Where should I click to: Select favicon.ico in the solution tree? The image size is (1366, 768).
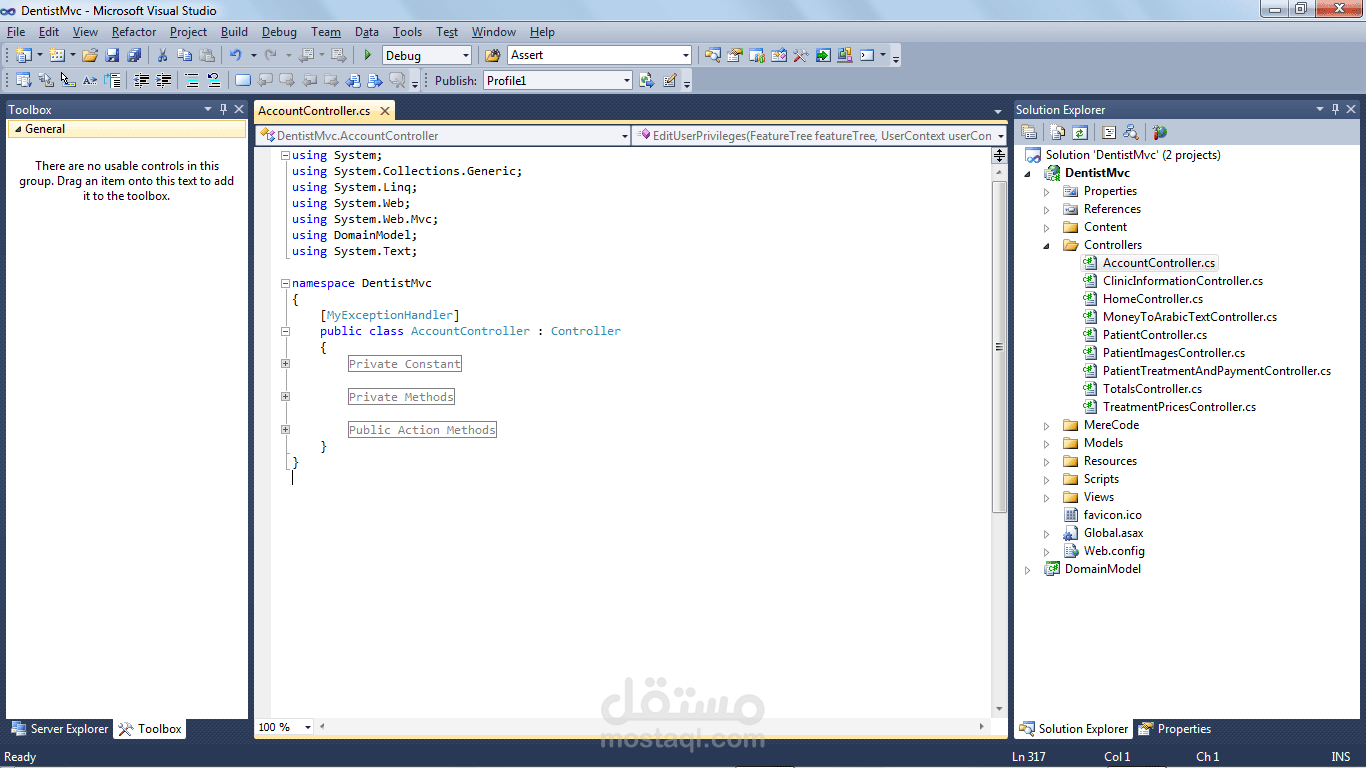click(x=1112, y=515)
